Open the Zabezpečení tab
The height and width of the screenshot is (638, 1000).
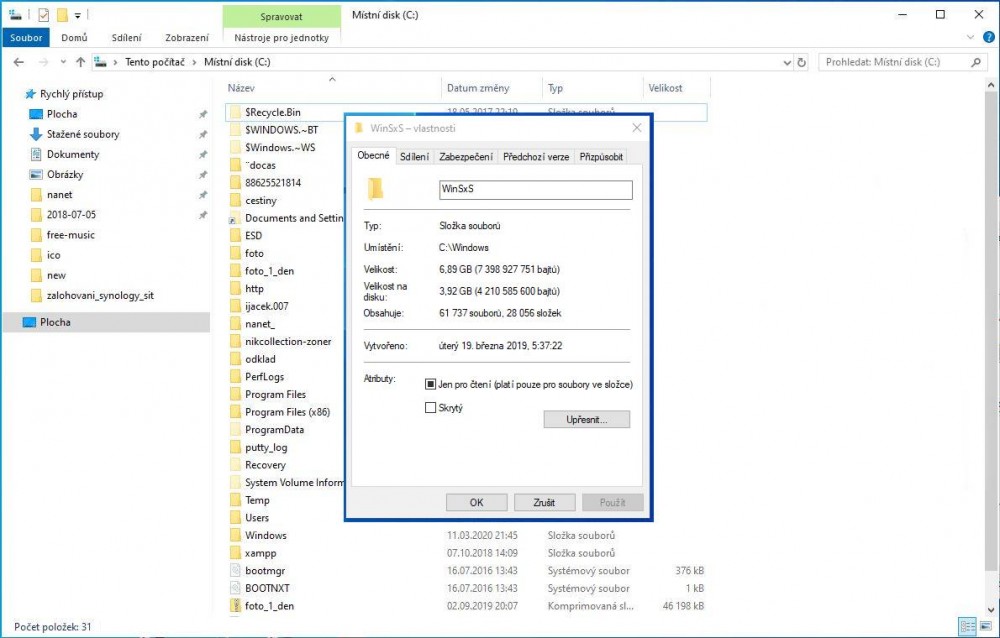coord(465,157)
